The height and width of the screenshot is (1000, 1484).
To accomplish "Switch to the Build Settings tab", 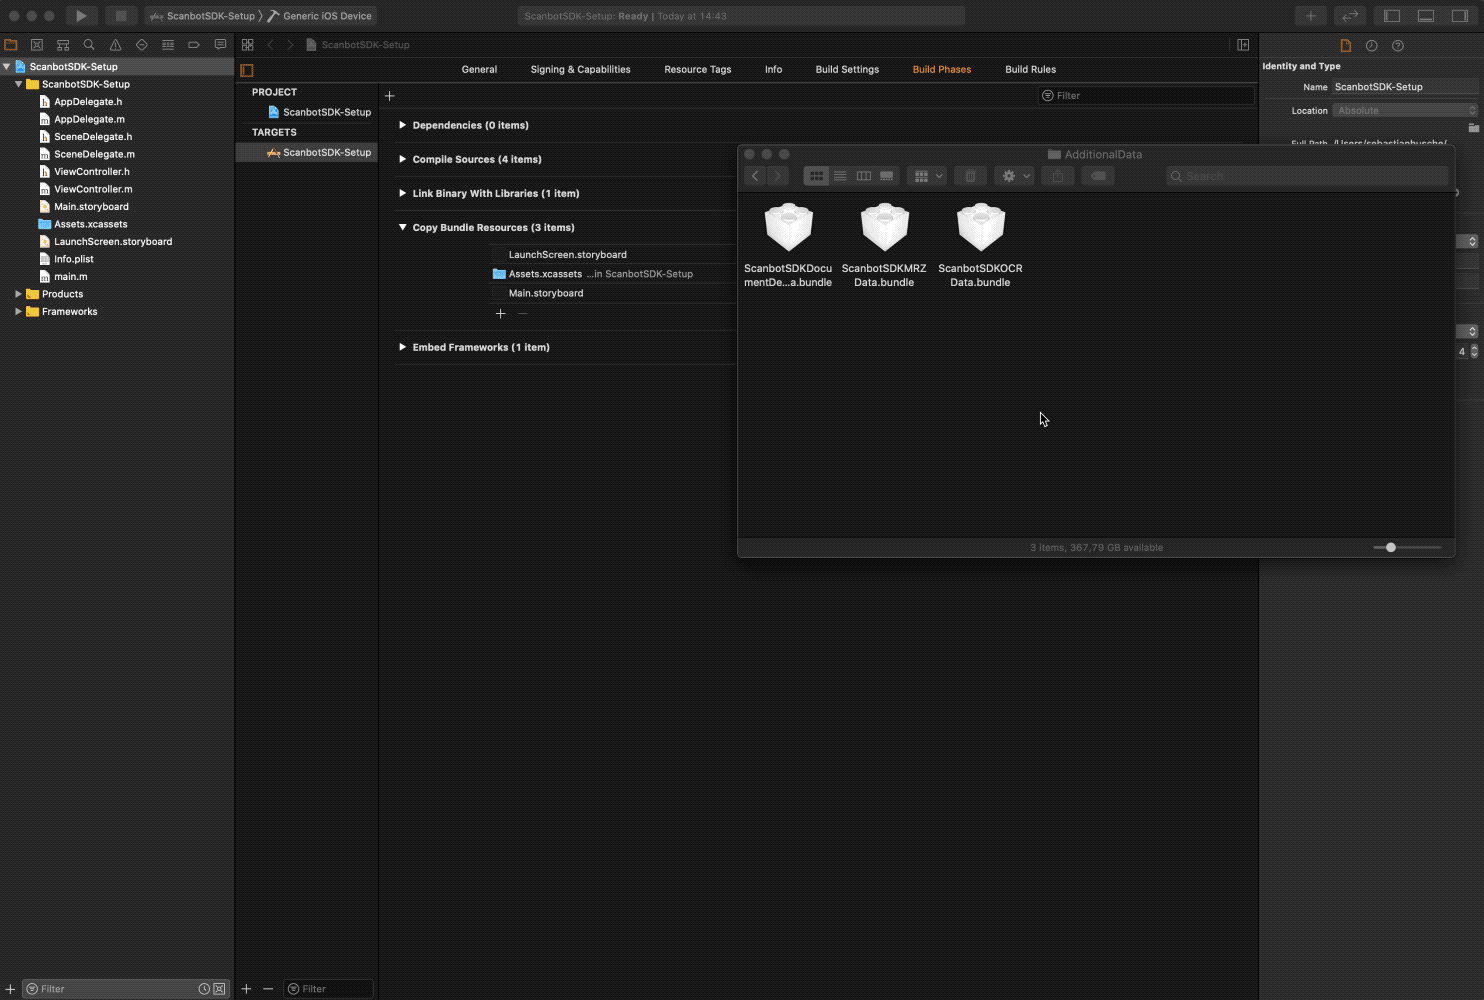I will [846, 70].
